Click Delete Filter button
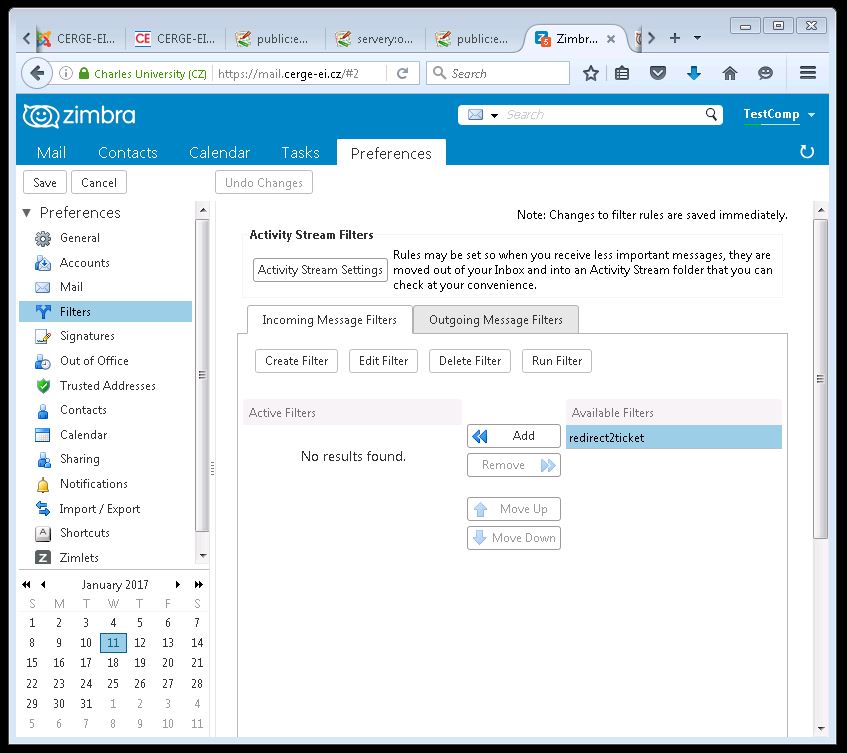Screen dimensions: 847x753 470,361
